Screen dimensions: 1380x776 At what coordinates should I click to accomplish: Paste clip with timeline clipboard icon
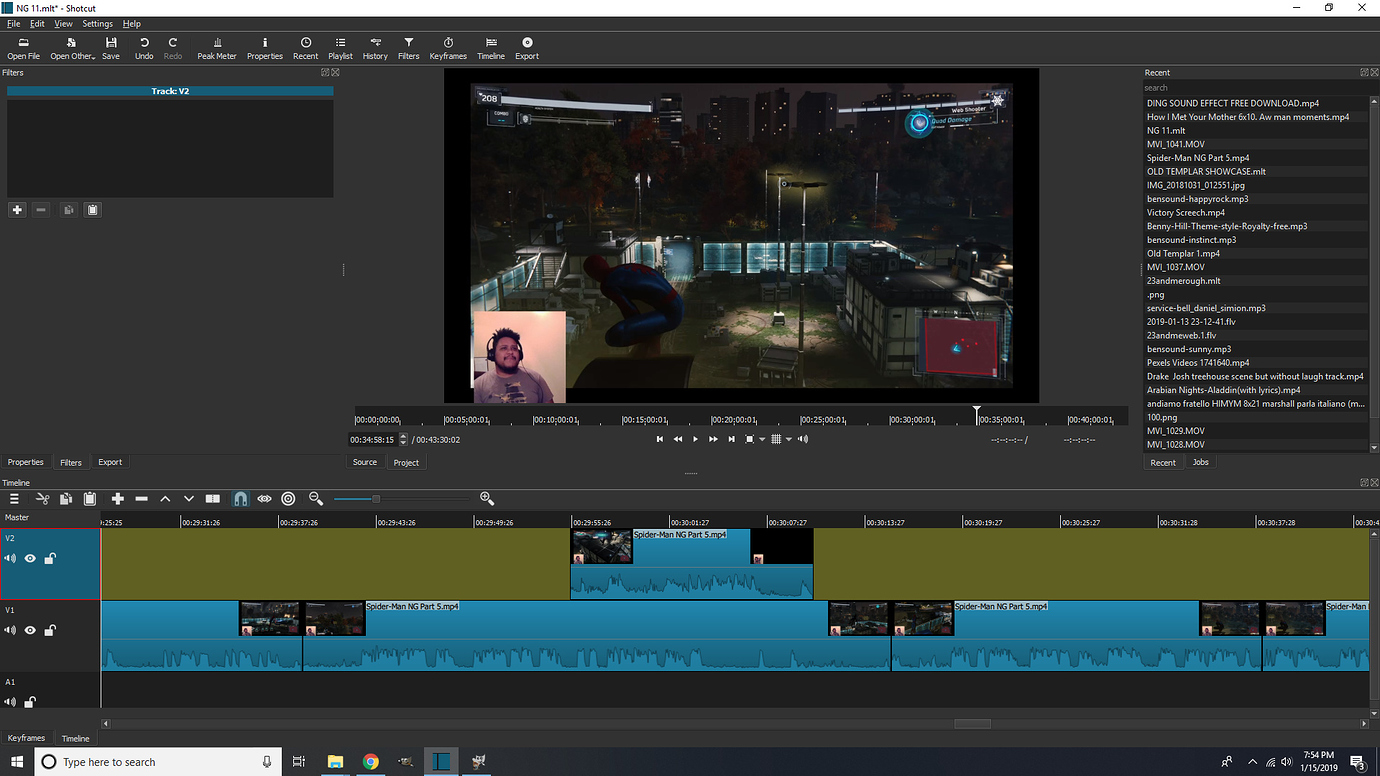coord(89,498)
